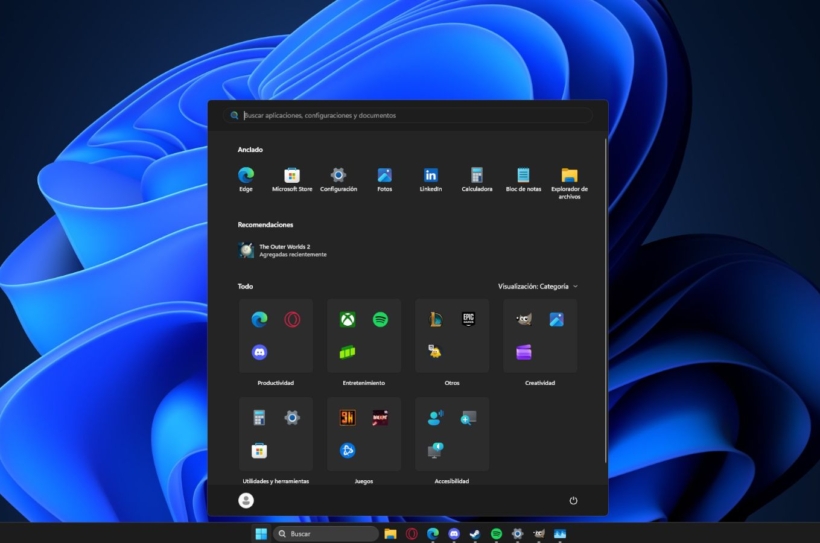Open Discord from the taskbar
820x543 pixels.
[x=454, y=534]
